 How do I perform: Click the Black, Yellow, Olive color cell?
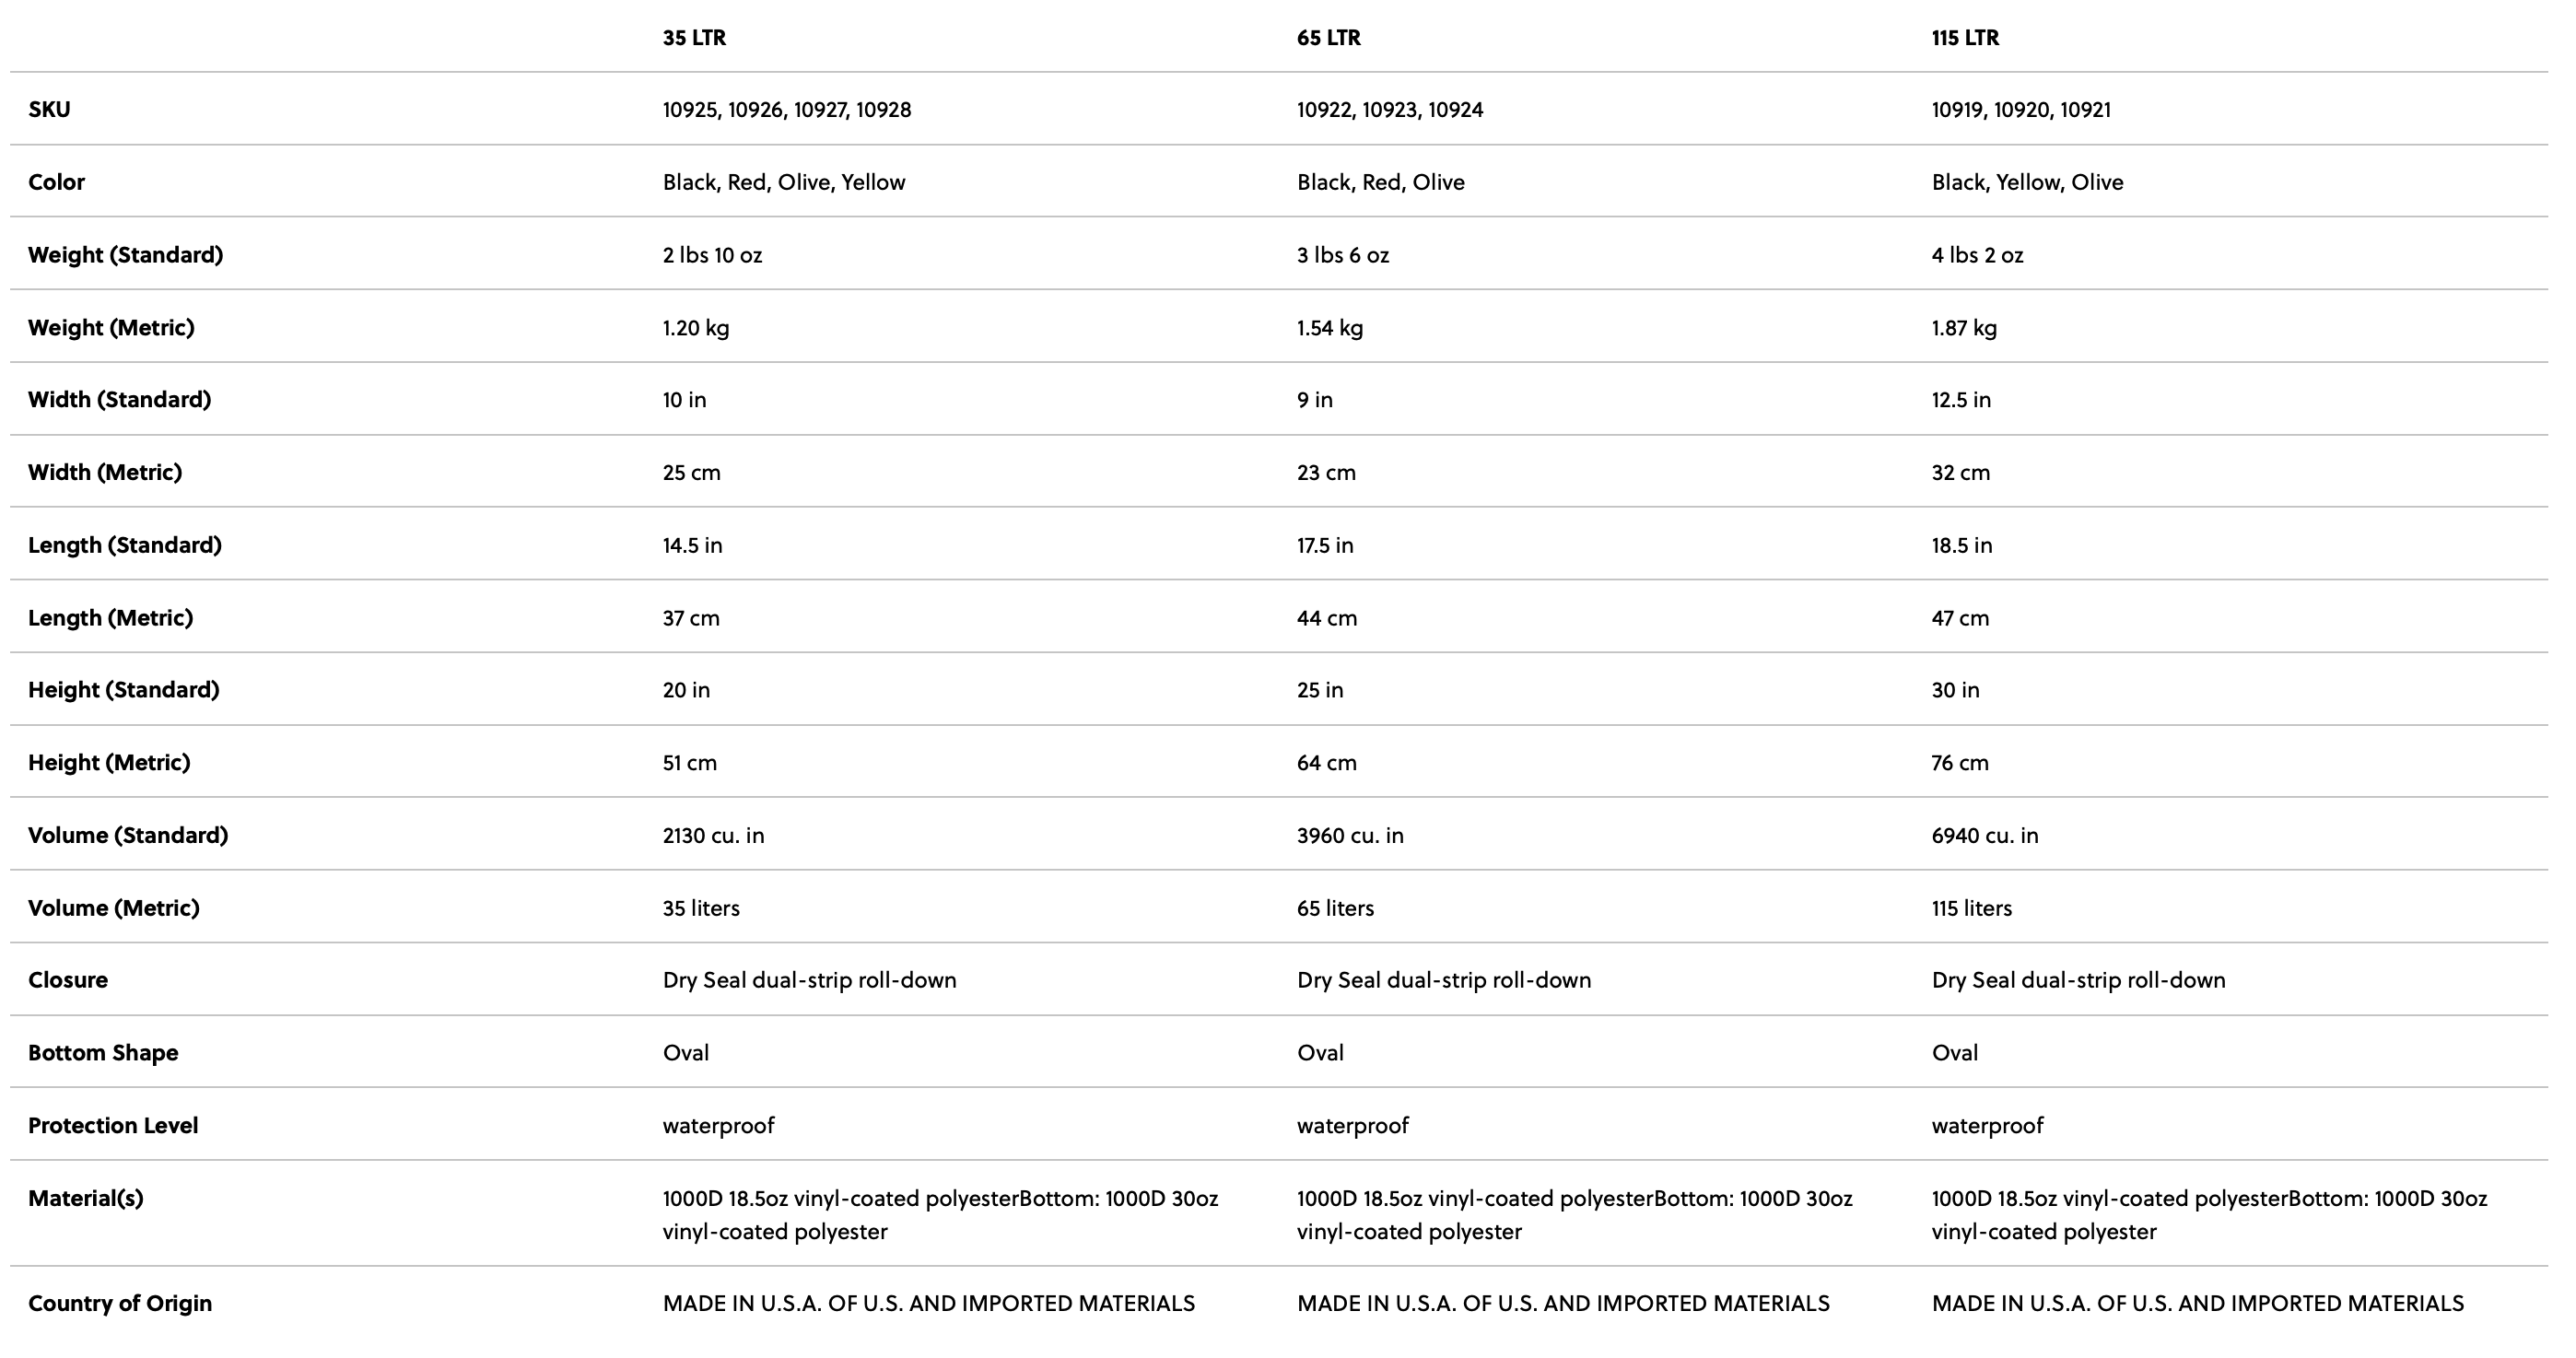pos(2026,182)
